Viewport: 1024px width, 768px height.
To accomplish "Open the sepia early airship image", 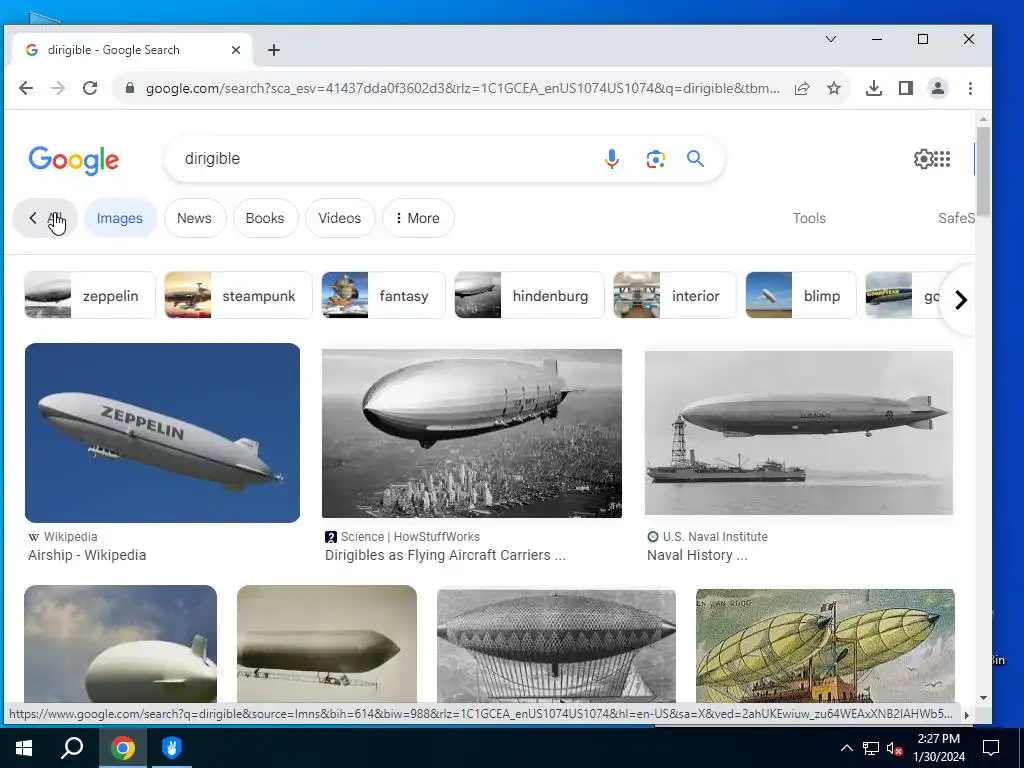I will [327, 644].
